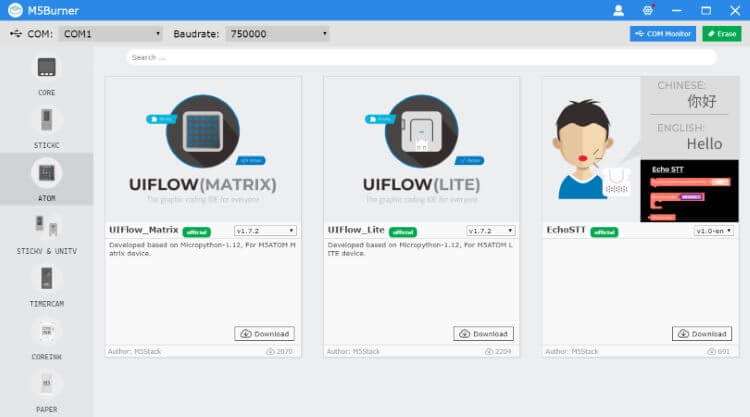This screenshot has width=750, height=417.
Task: Click the COM Monitor button
Action: tap(663, 34)
